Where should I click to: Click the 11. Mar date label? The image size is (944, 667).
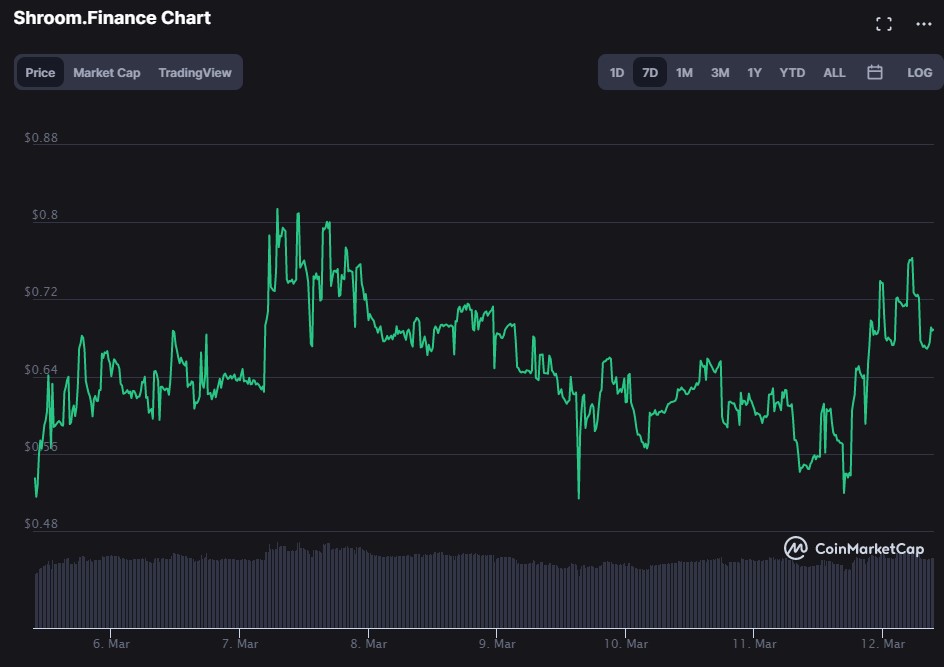754,644
